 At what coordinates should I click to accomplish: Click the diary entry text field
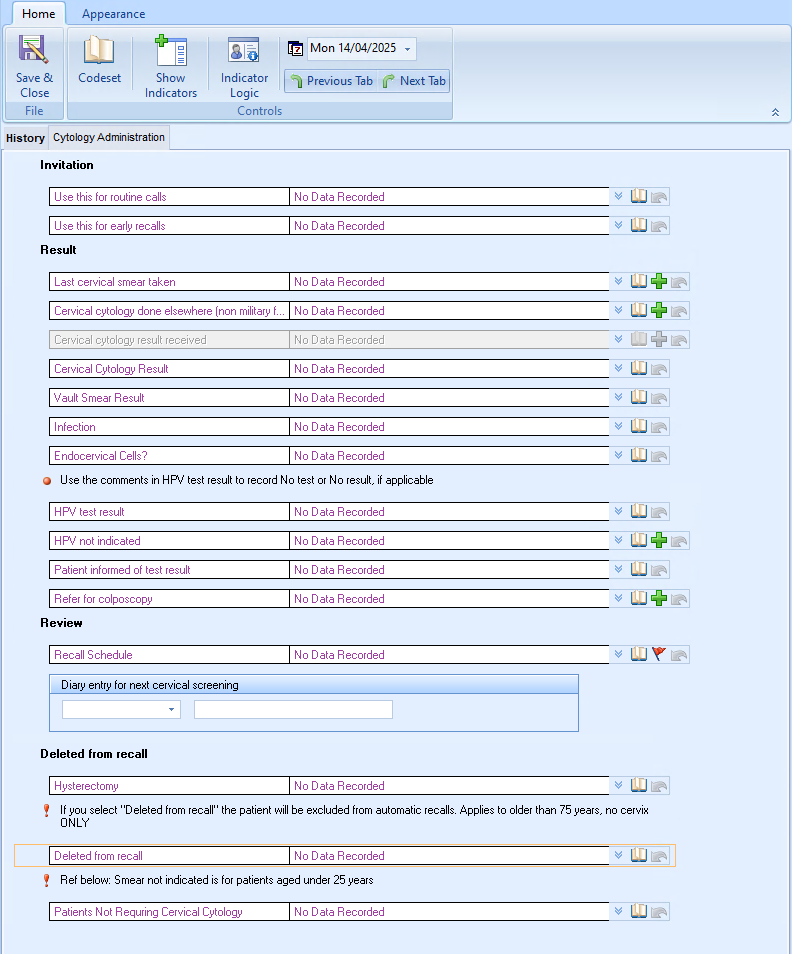click(293, 709)
